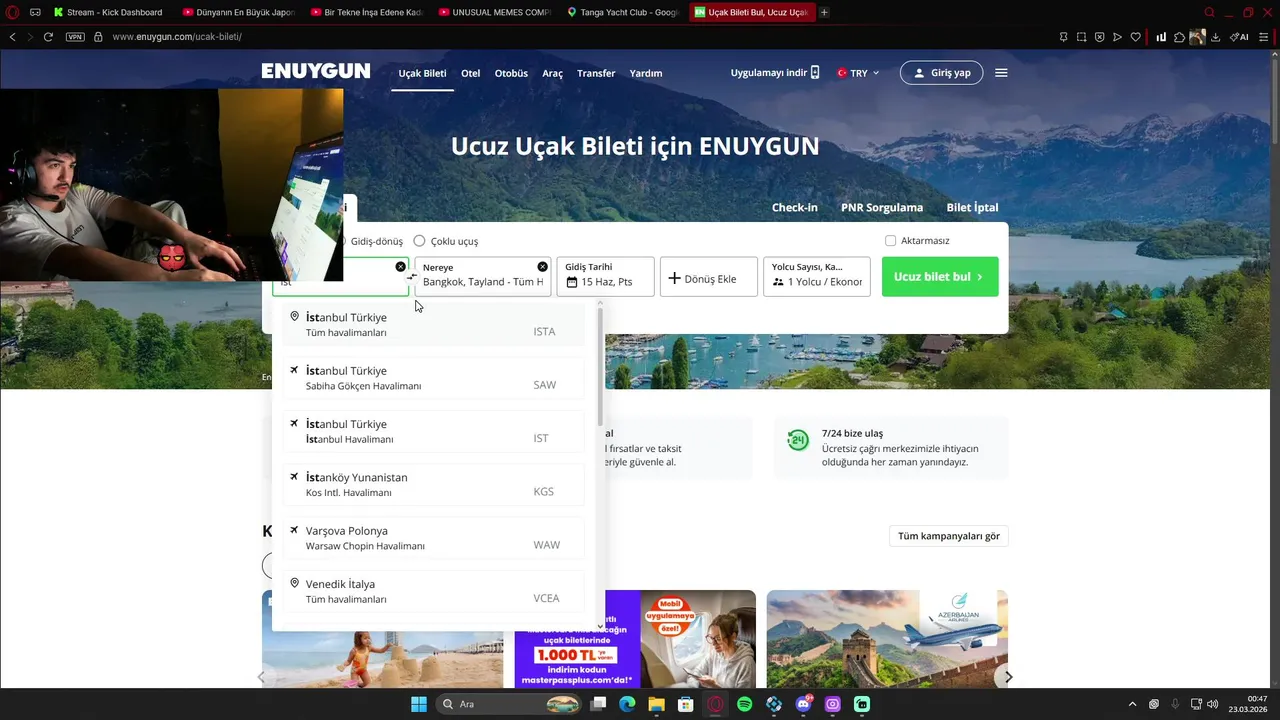The height and width of the screenshot is (720, 1280).
Task: Open the PNR Sorgulama link
Action: click(x=882, y=207)
